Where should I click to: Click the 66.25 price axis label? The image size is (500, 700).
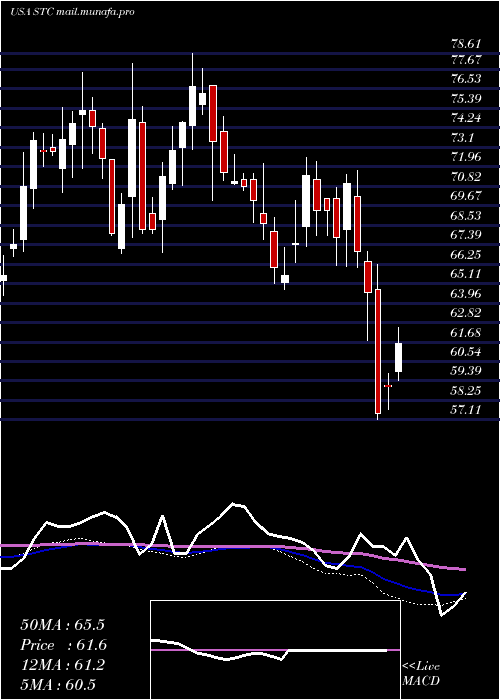point(466,254)
